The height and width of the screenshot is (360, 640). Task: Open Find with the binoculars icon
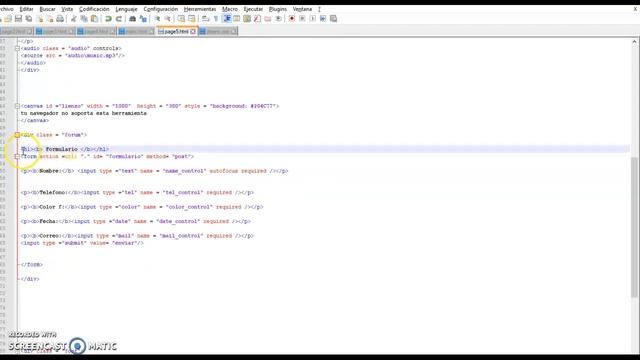[x=132, y=19]
